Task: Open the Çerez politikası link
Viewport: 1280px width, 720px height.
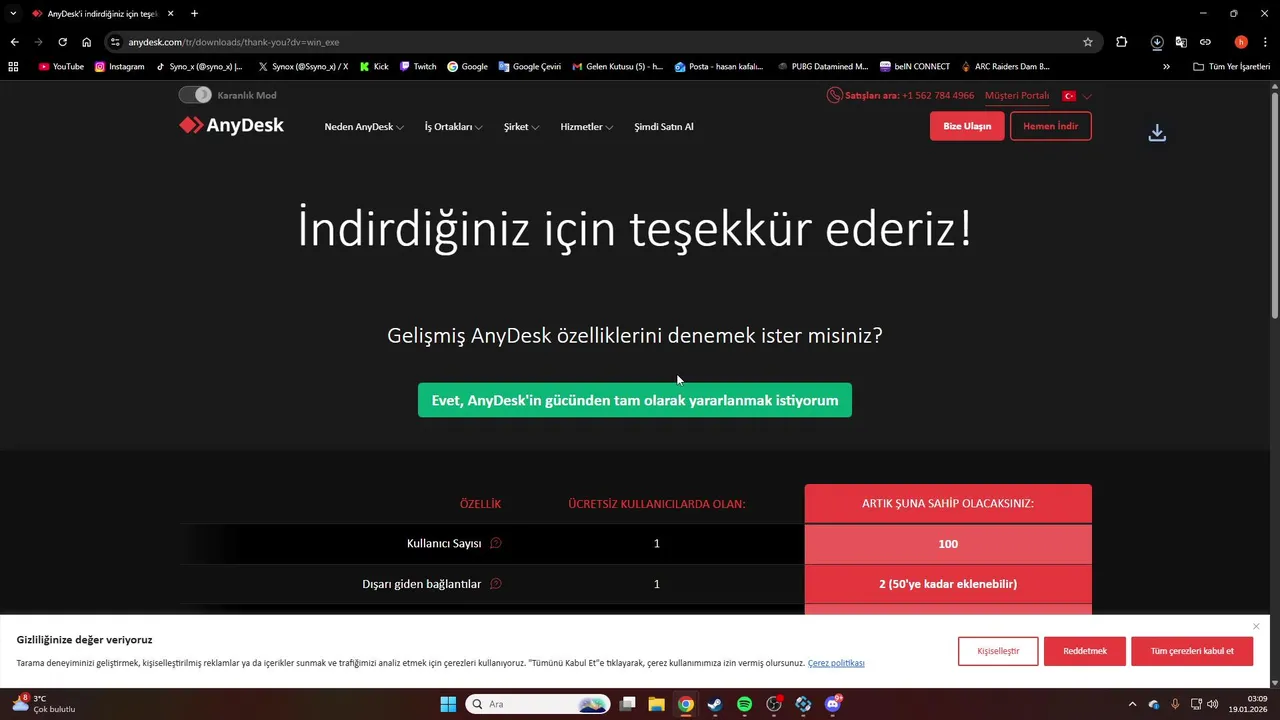Action: point(836,663)
